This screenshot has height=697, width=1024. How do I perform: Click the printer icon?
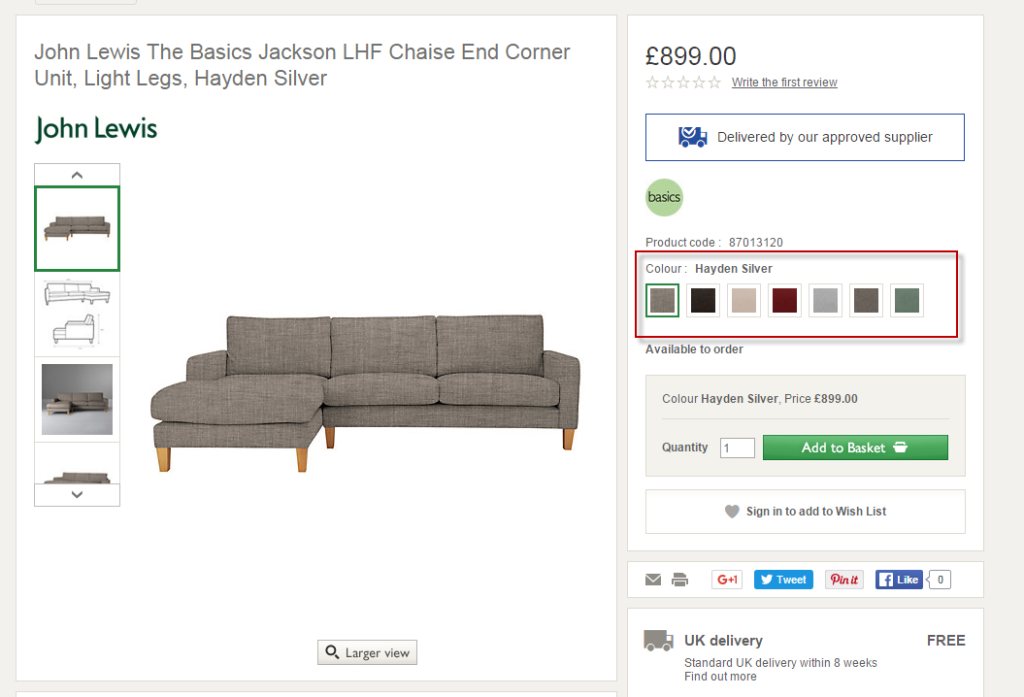click(680, 579)
